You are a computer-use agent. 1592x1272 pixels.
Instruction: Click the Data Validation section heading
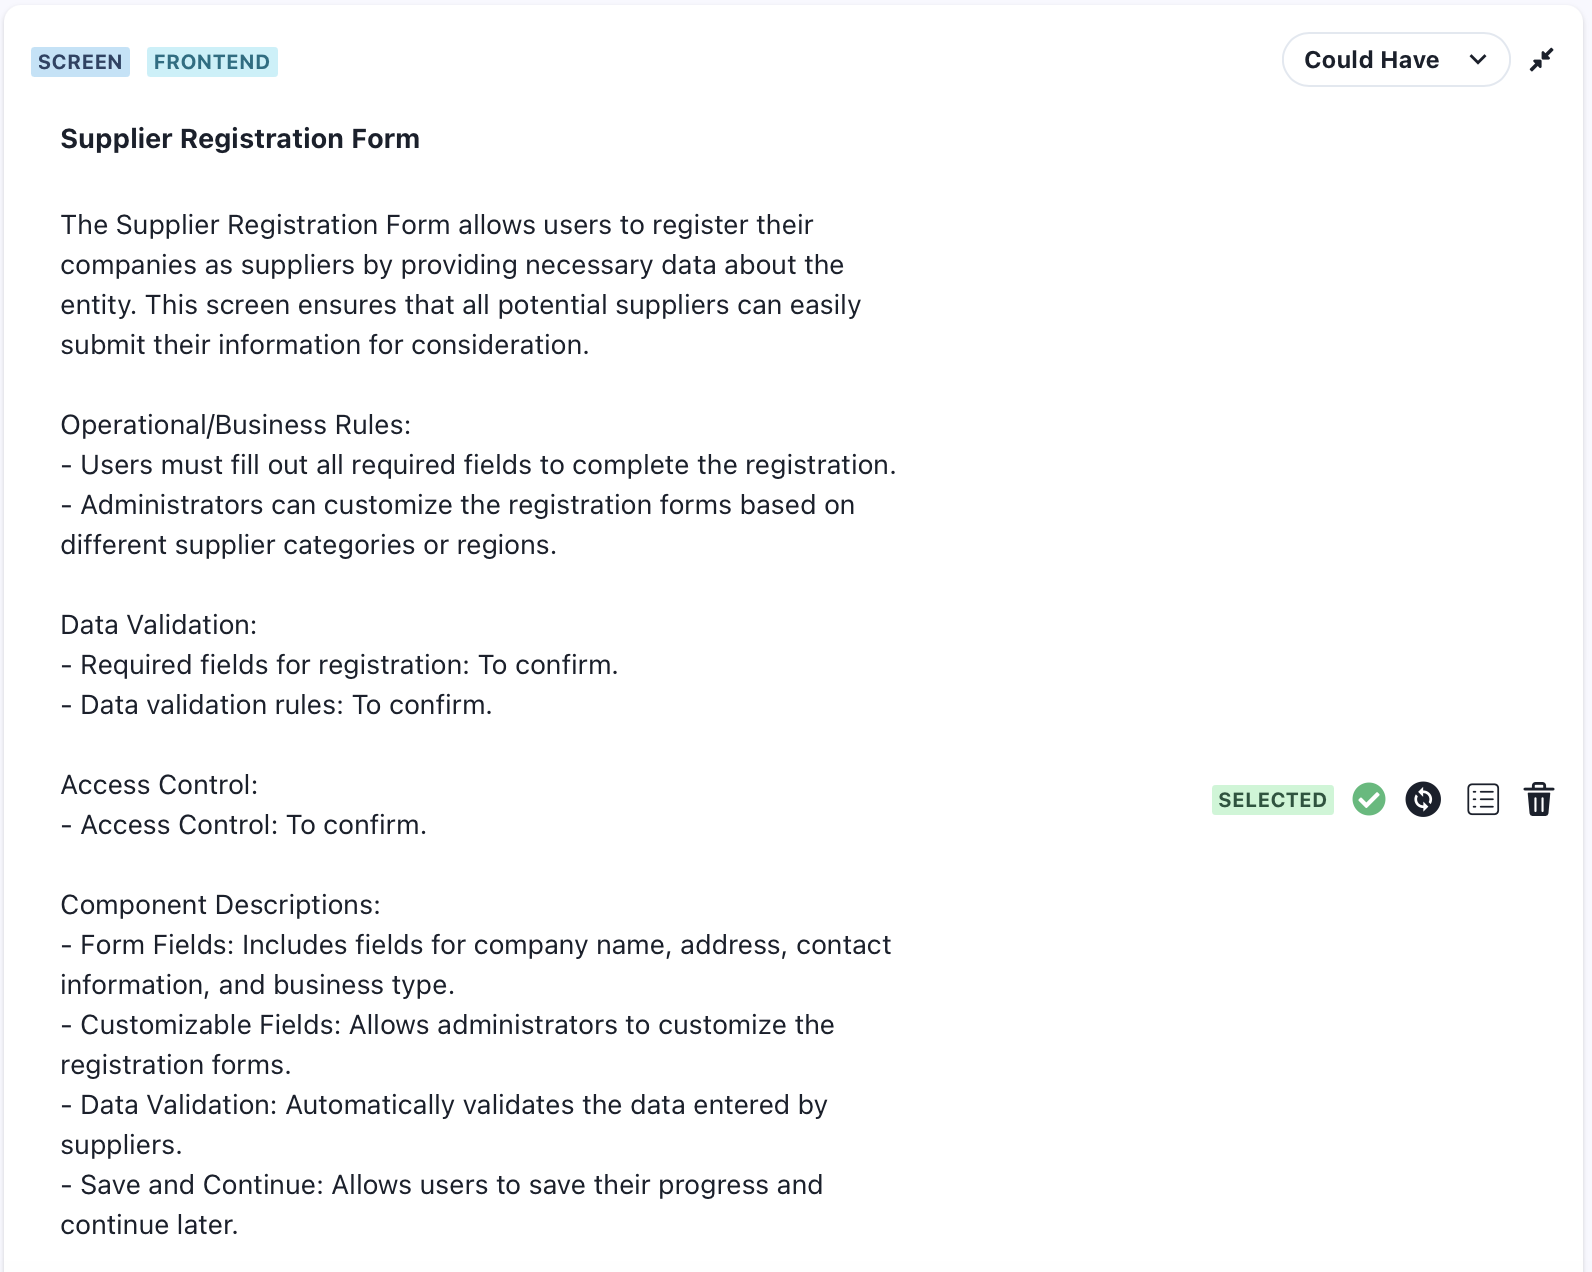(x=159, y=625)
